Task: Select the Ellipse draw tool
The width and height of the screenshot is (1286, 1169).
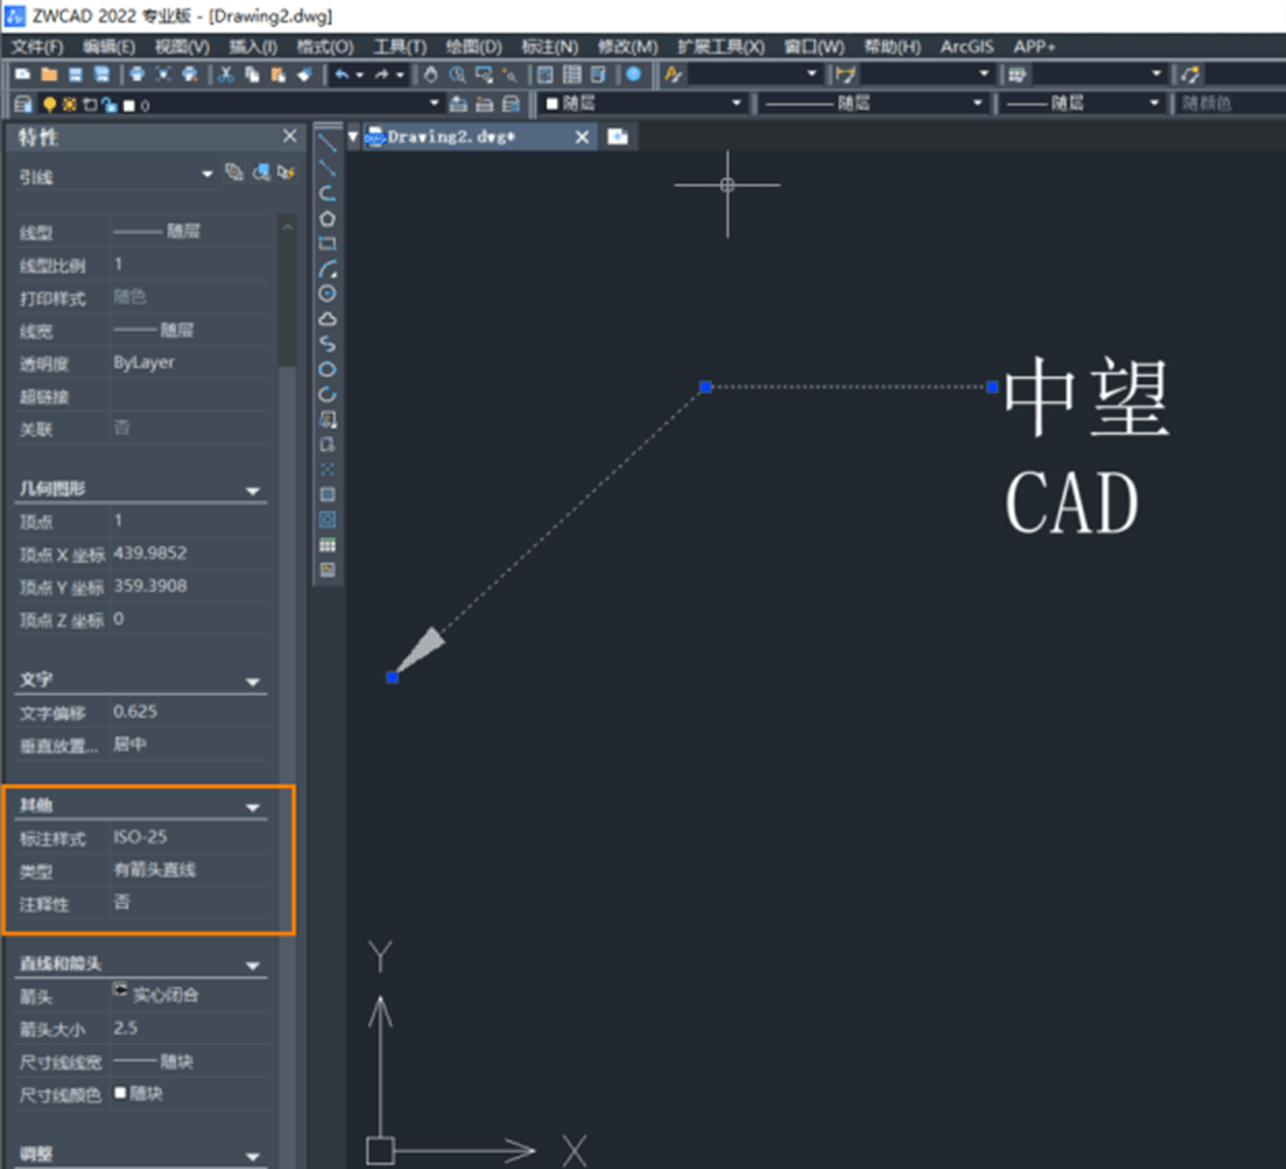Action: [x=327, y=369]
